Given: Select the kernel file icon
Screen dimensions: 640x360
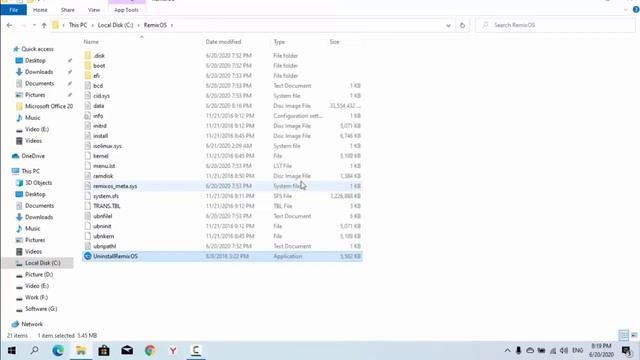Looking at the screenshot, I should click(87, 156).
